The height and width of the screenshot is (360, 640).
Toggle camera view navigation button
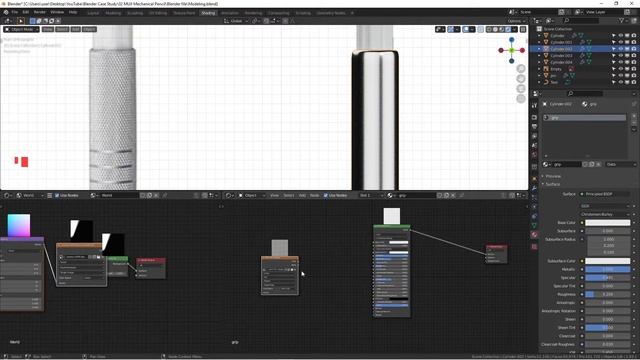(x=521, y=89)
